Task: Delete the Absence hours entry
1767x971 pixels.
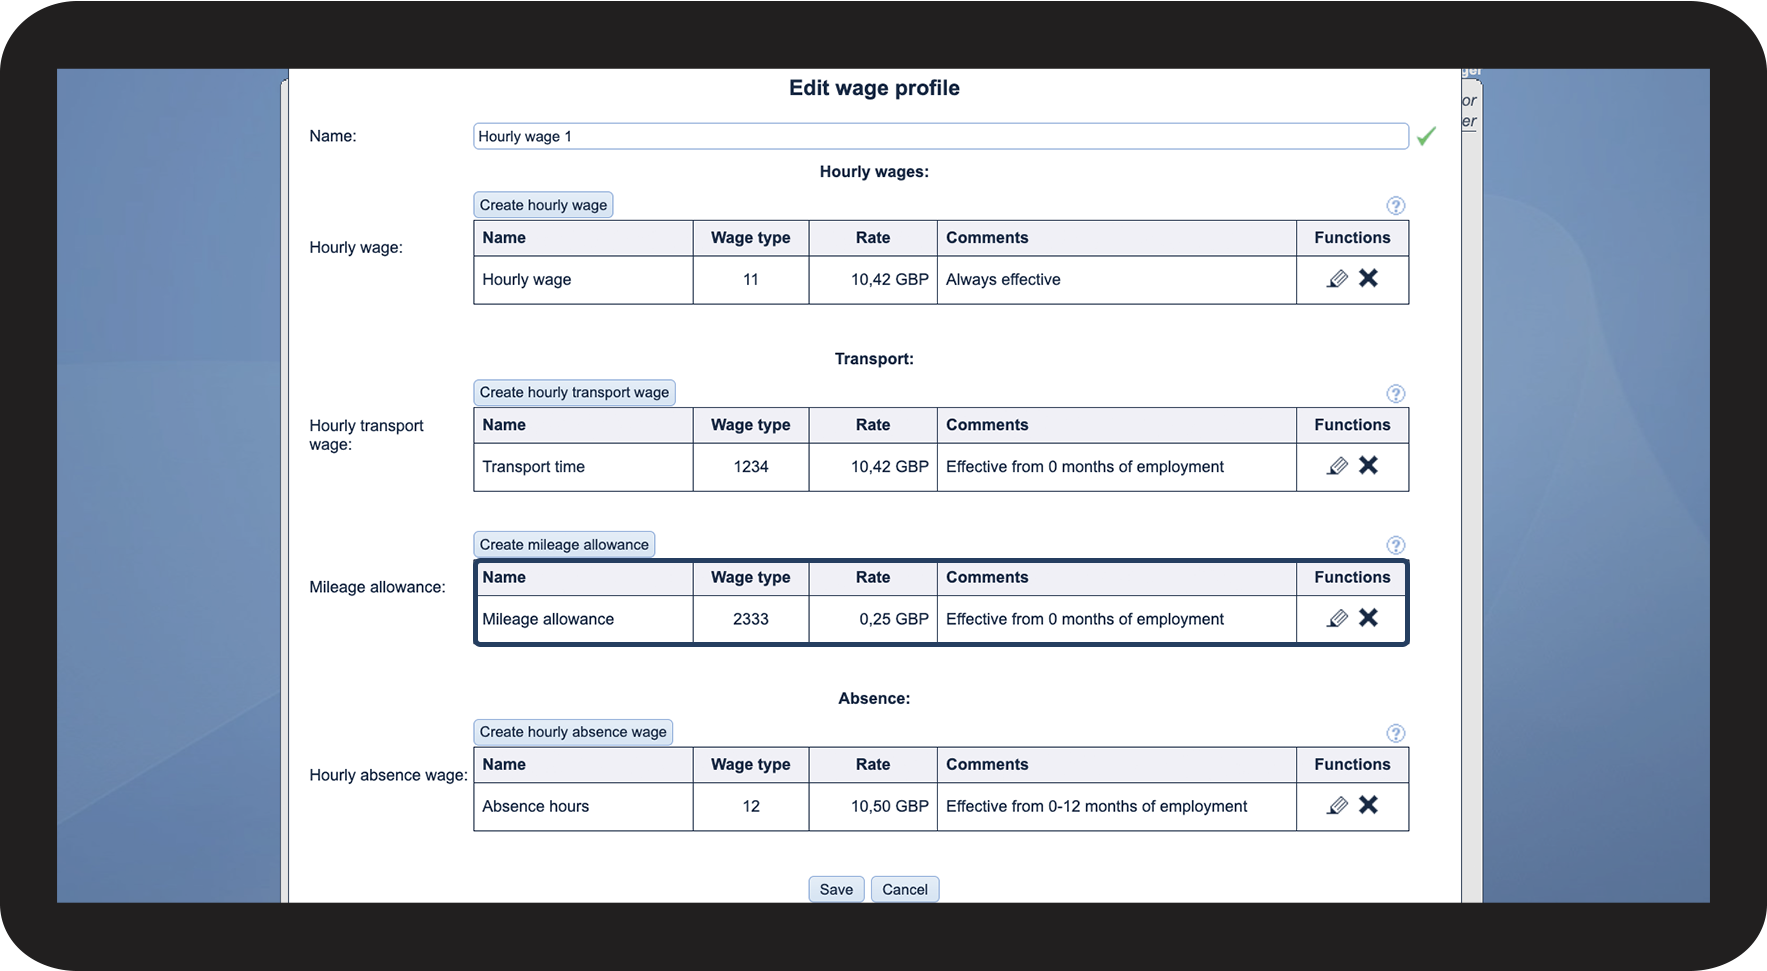Action: 1368,805
